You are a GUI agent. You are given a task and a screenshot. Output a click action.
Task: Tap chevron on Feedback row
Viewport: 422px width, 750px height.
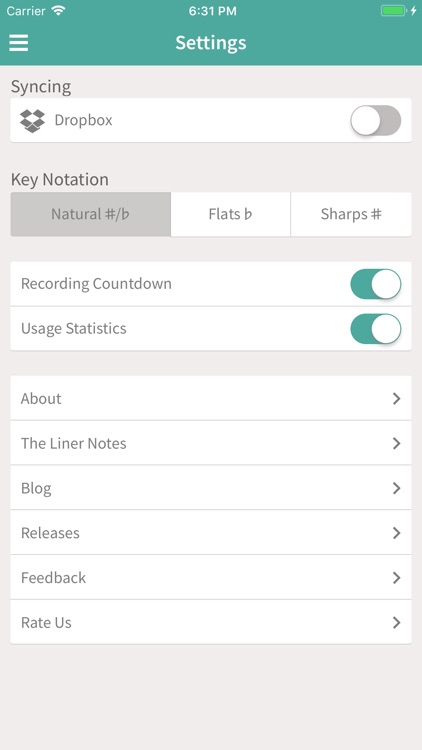(397, 578)
